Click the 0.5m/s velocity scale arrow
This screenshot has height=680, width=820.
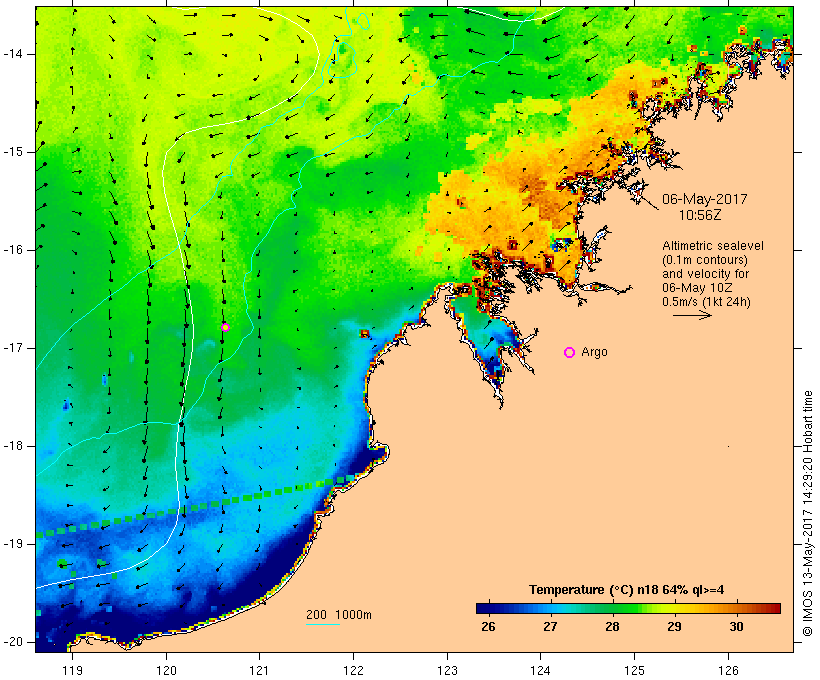pyautogui.click(x=692, y=315)
